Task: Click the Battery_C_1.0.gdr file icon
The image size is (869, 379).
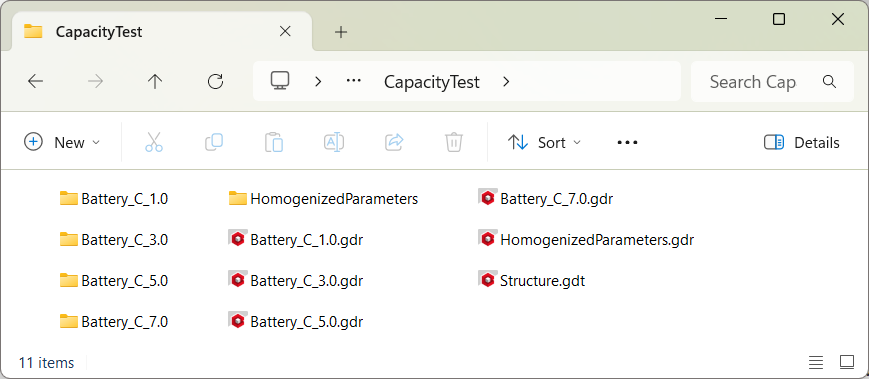Action: (x=237, y=239)
